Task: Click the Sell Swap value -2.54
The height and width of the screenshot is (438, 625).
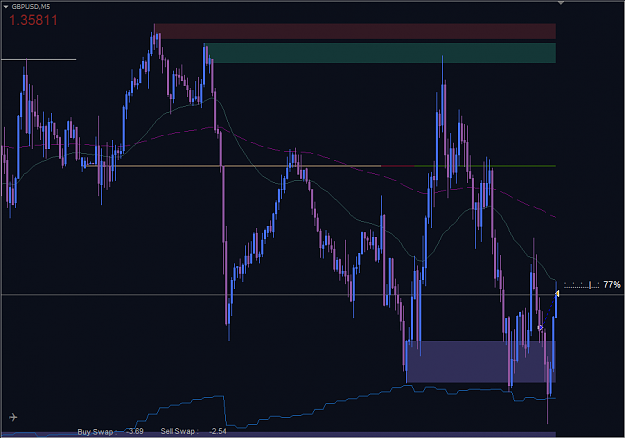Action: (218, 431)
